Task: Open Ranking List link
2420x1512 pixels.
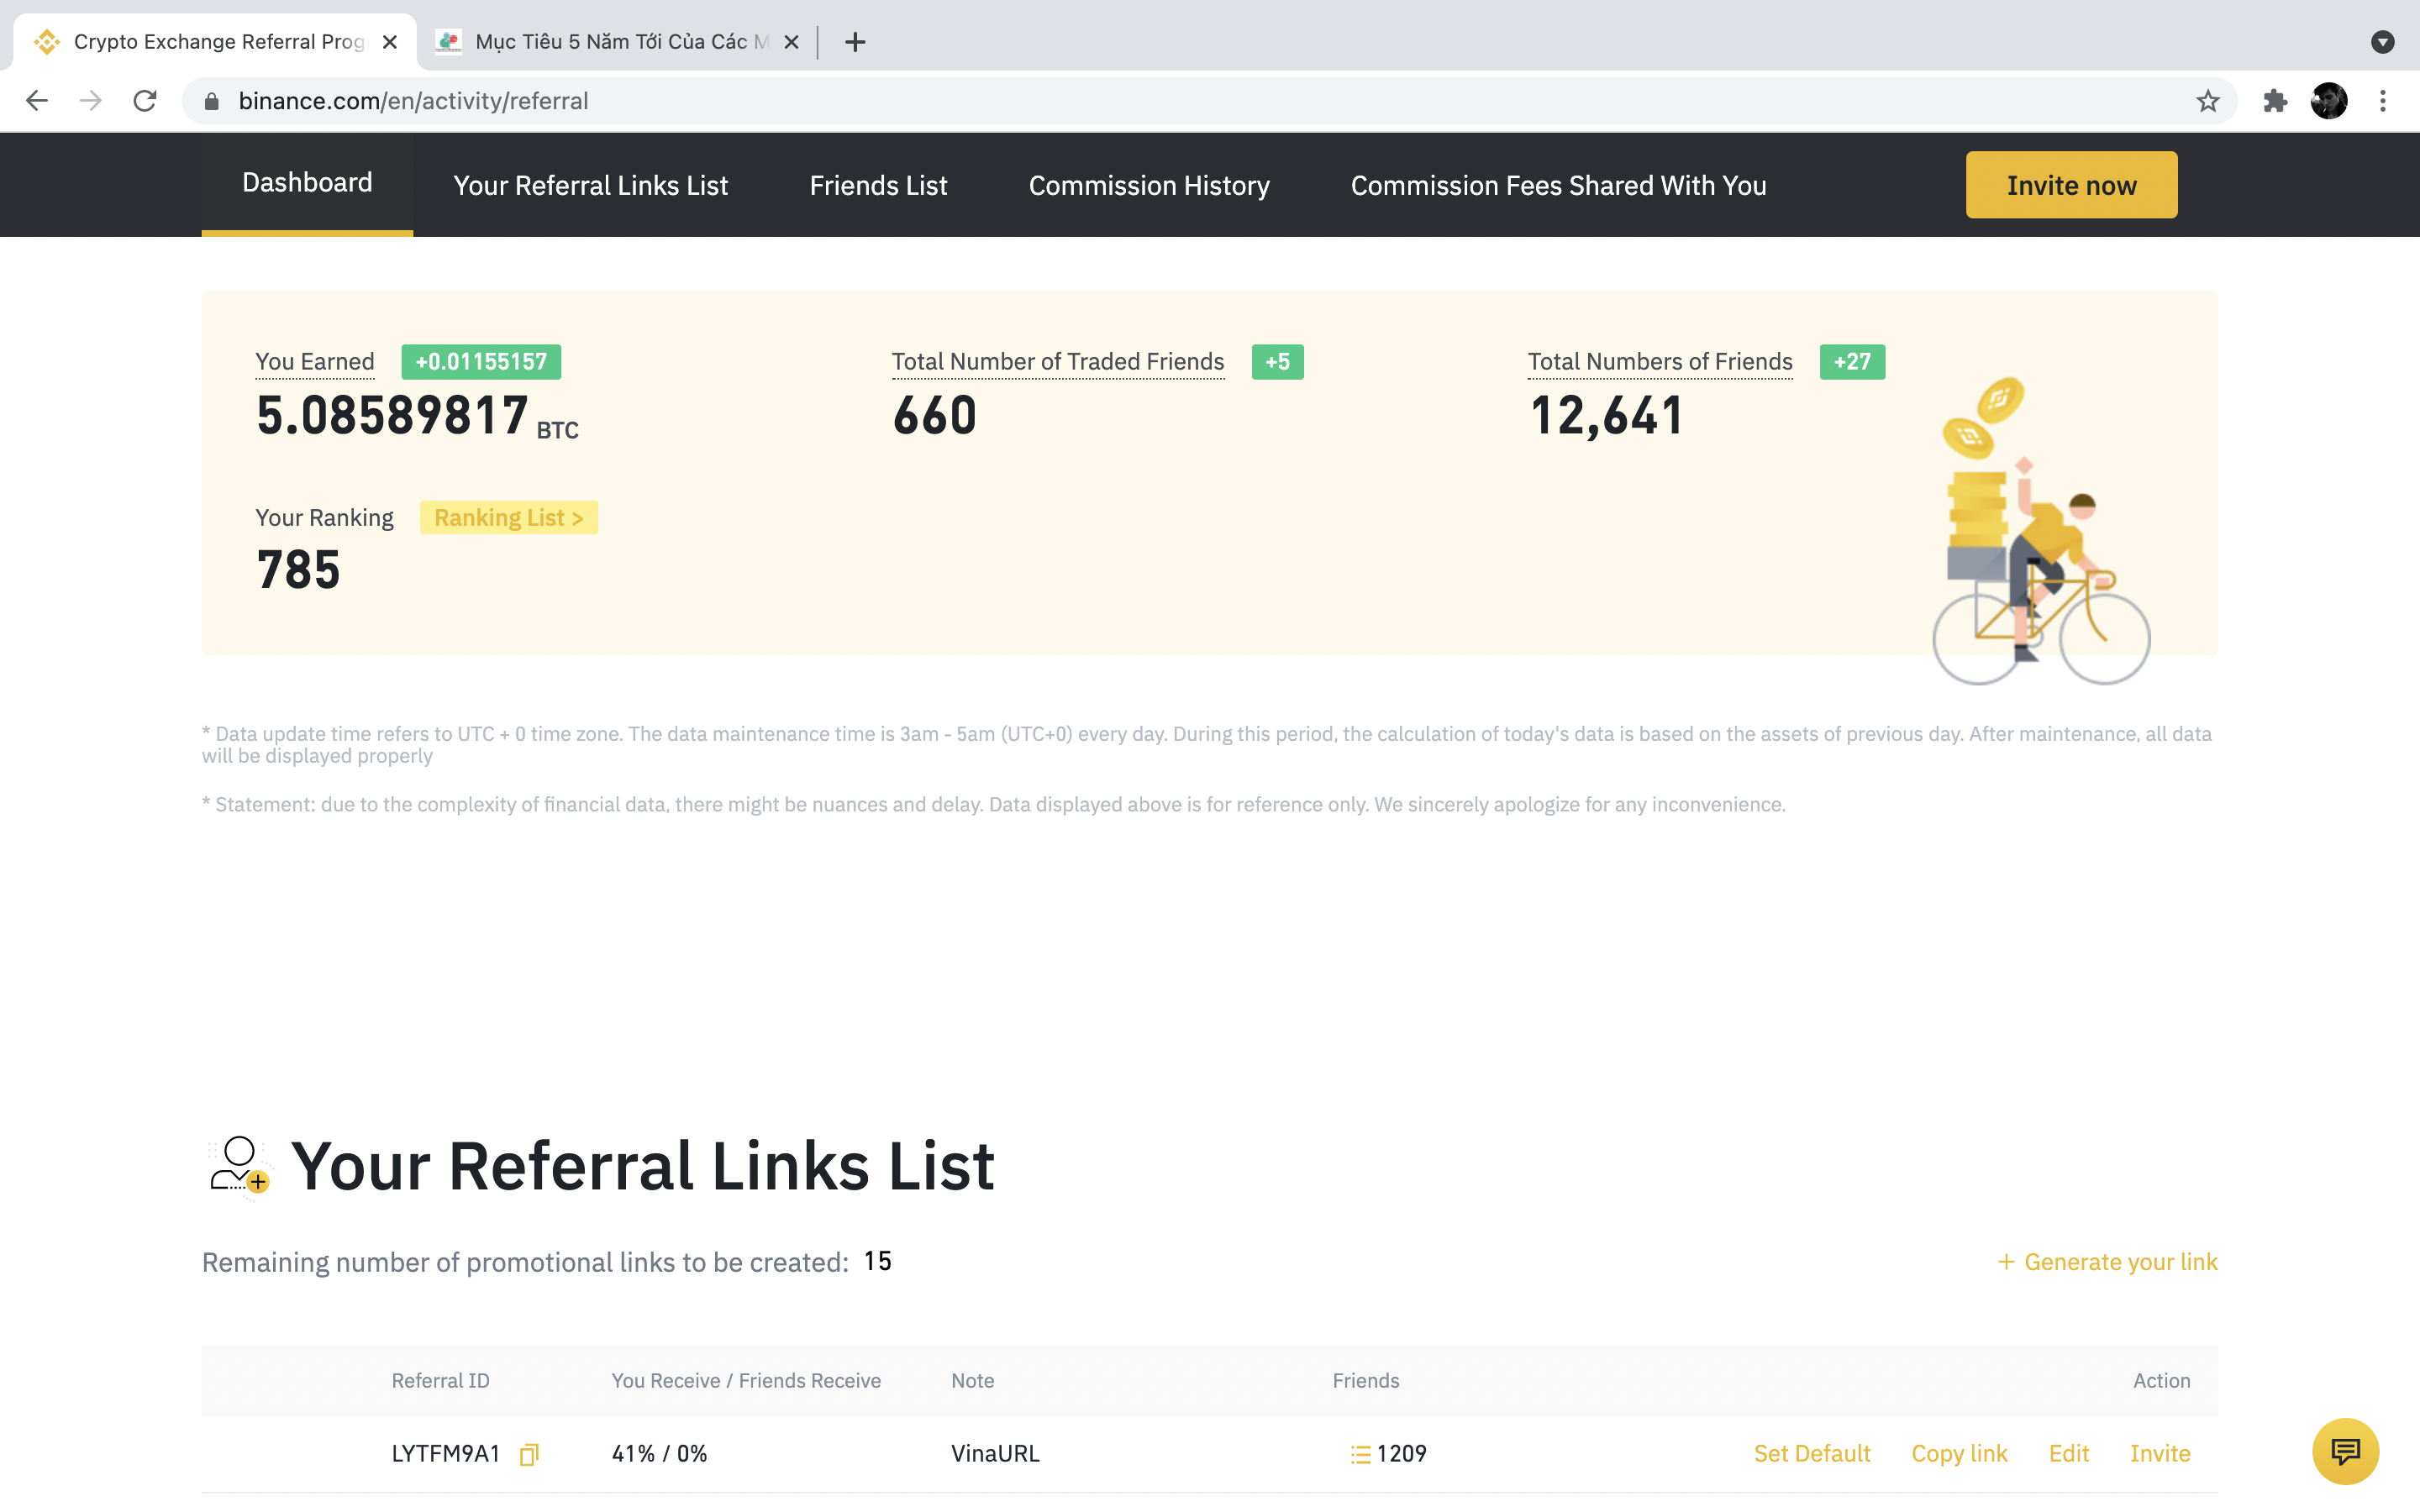Action: click(x=508, y=518)
